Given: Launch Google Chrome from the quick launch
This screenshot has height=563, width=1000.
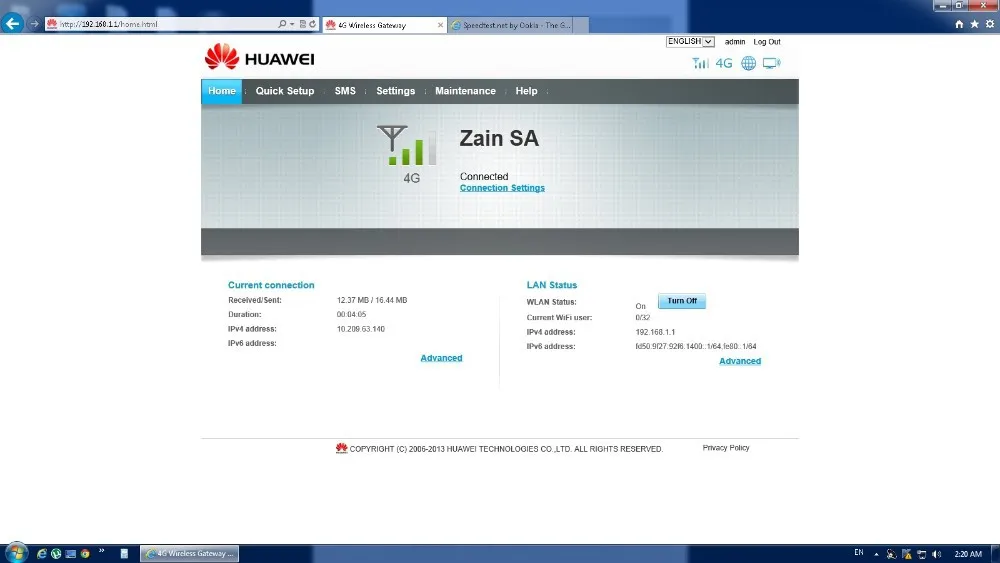Looking at the screenshot, I should [x=85, y=553].
